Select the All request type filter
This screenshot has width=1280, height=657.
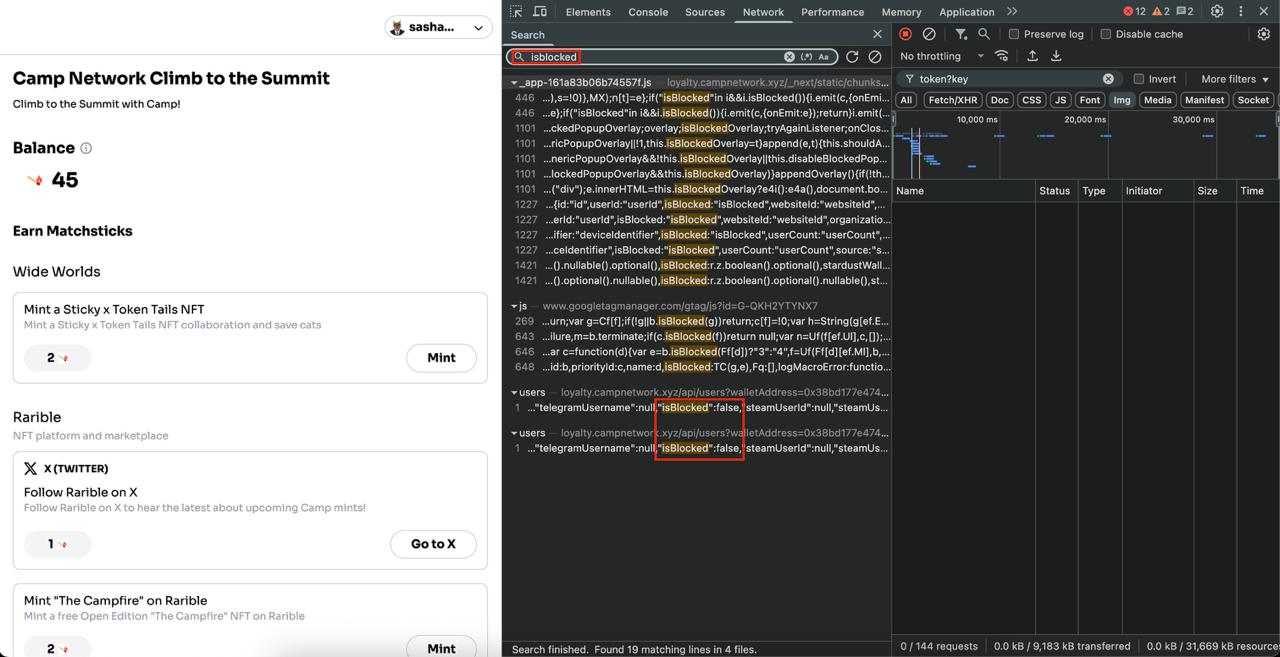[906, 100]
